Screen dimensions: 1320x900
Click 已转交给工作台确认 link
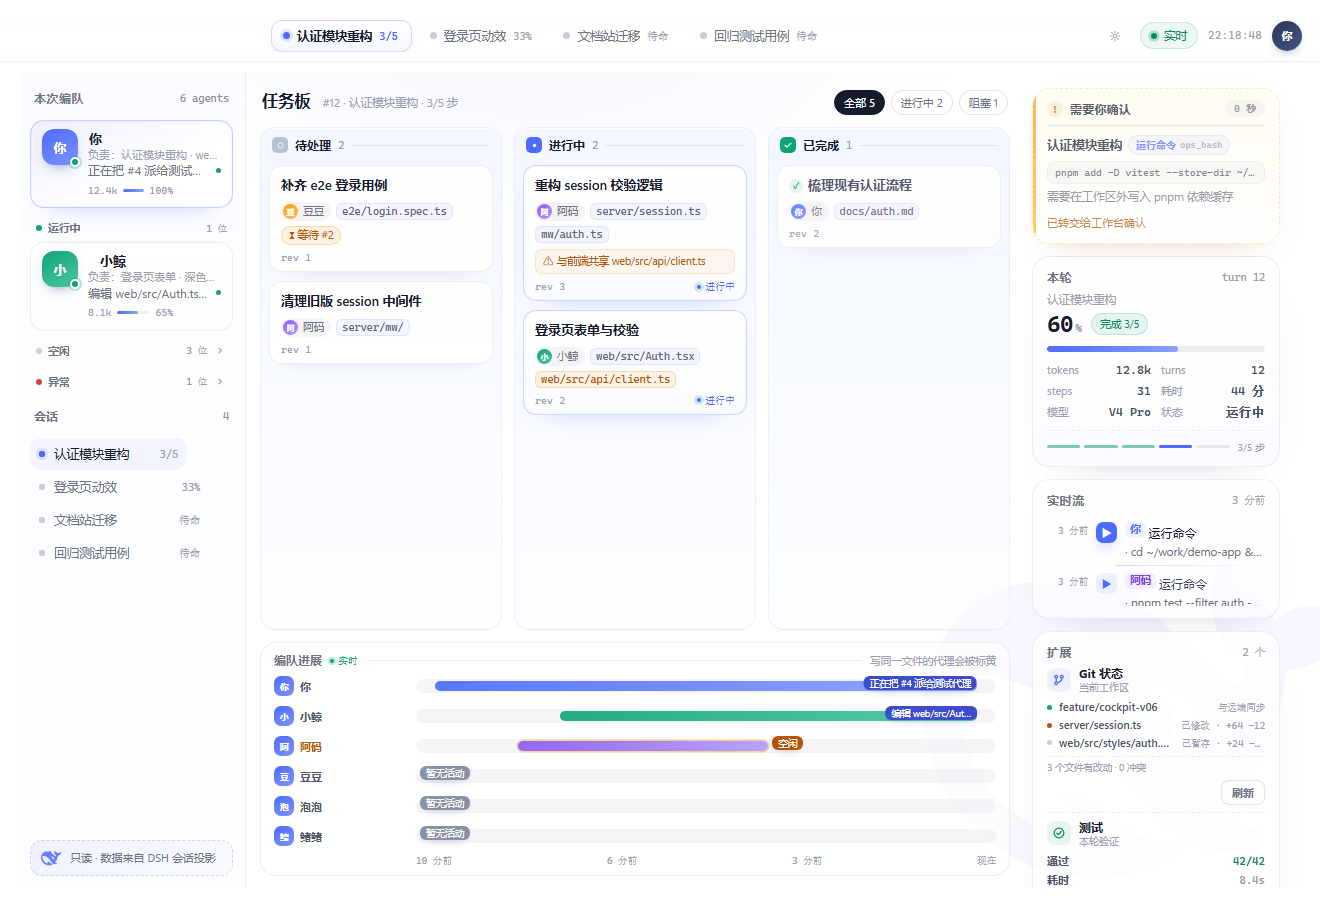[1096, 223]
